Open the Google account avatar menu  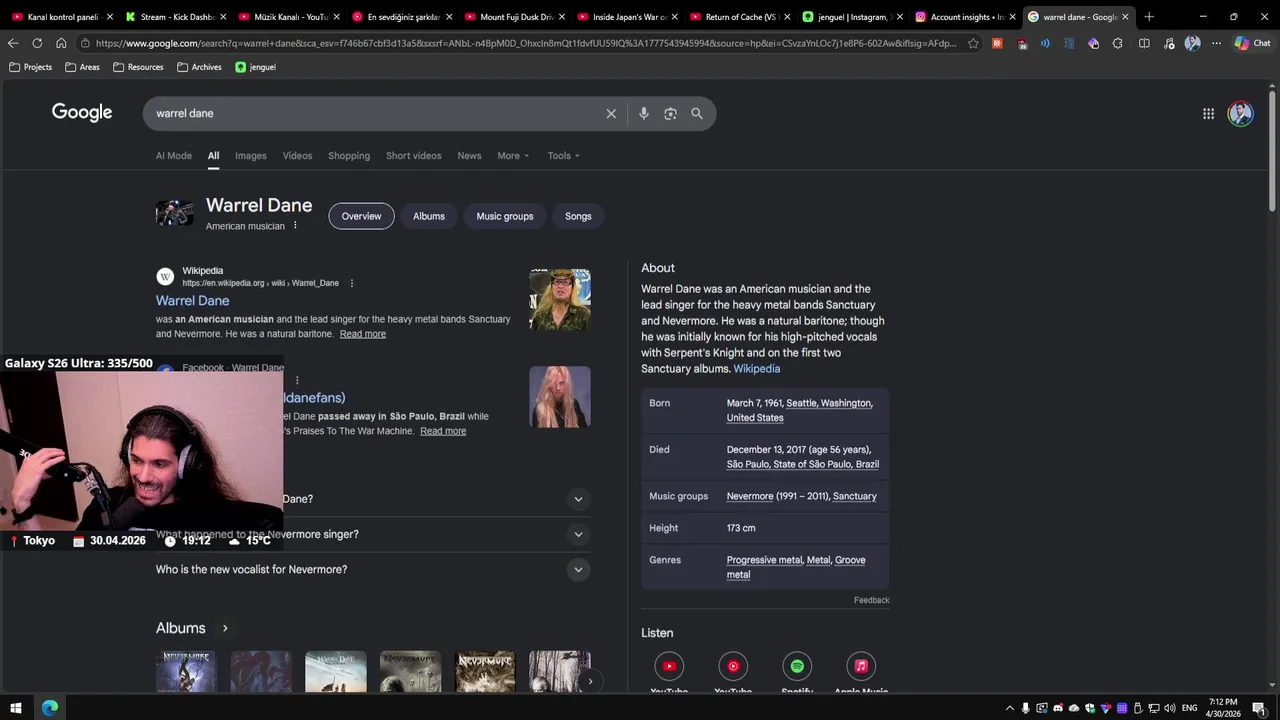coord(1240,113)
